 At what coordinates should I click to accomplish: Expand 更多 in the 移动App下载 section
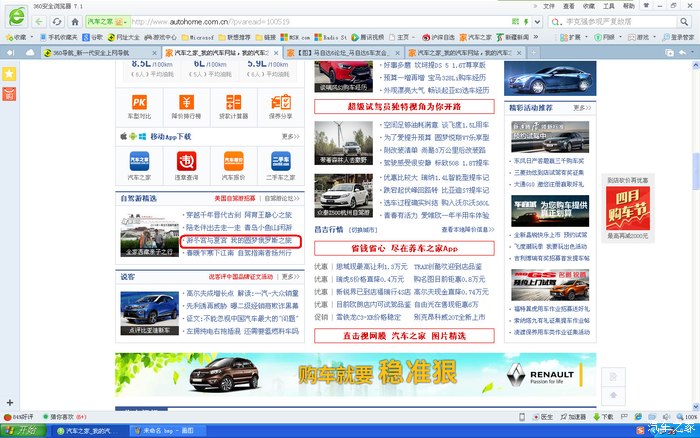click(290, 136)
